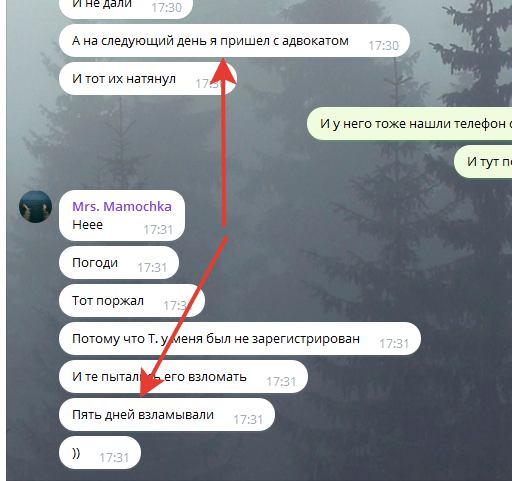
Task: Click the 17:31 timestamp on the '))' message
Action: click(114, 458)
